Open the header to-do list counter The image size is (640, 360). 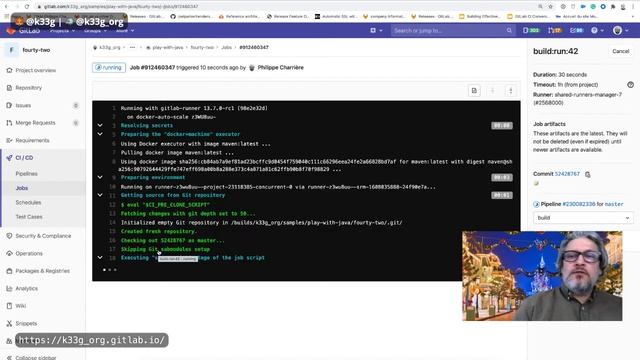pos(576,31)
